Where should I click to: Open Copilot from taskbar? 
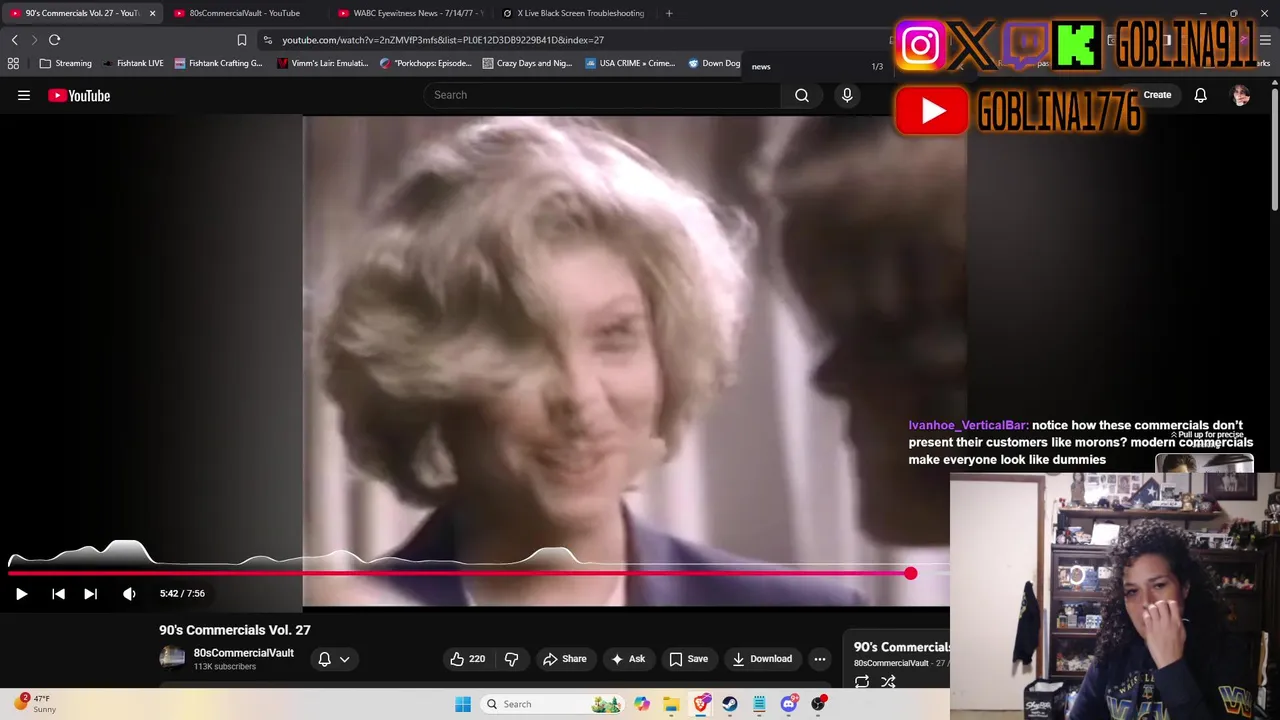point(642,704)
